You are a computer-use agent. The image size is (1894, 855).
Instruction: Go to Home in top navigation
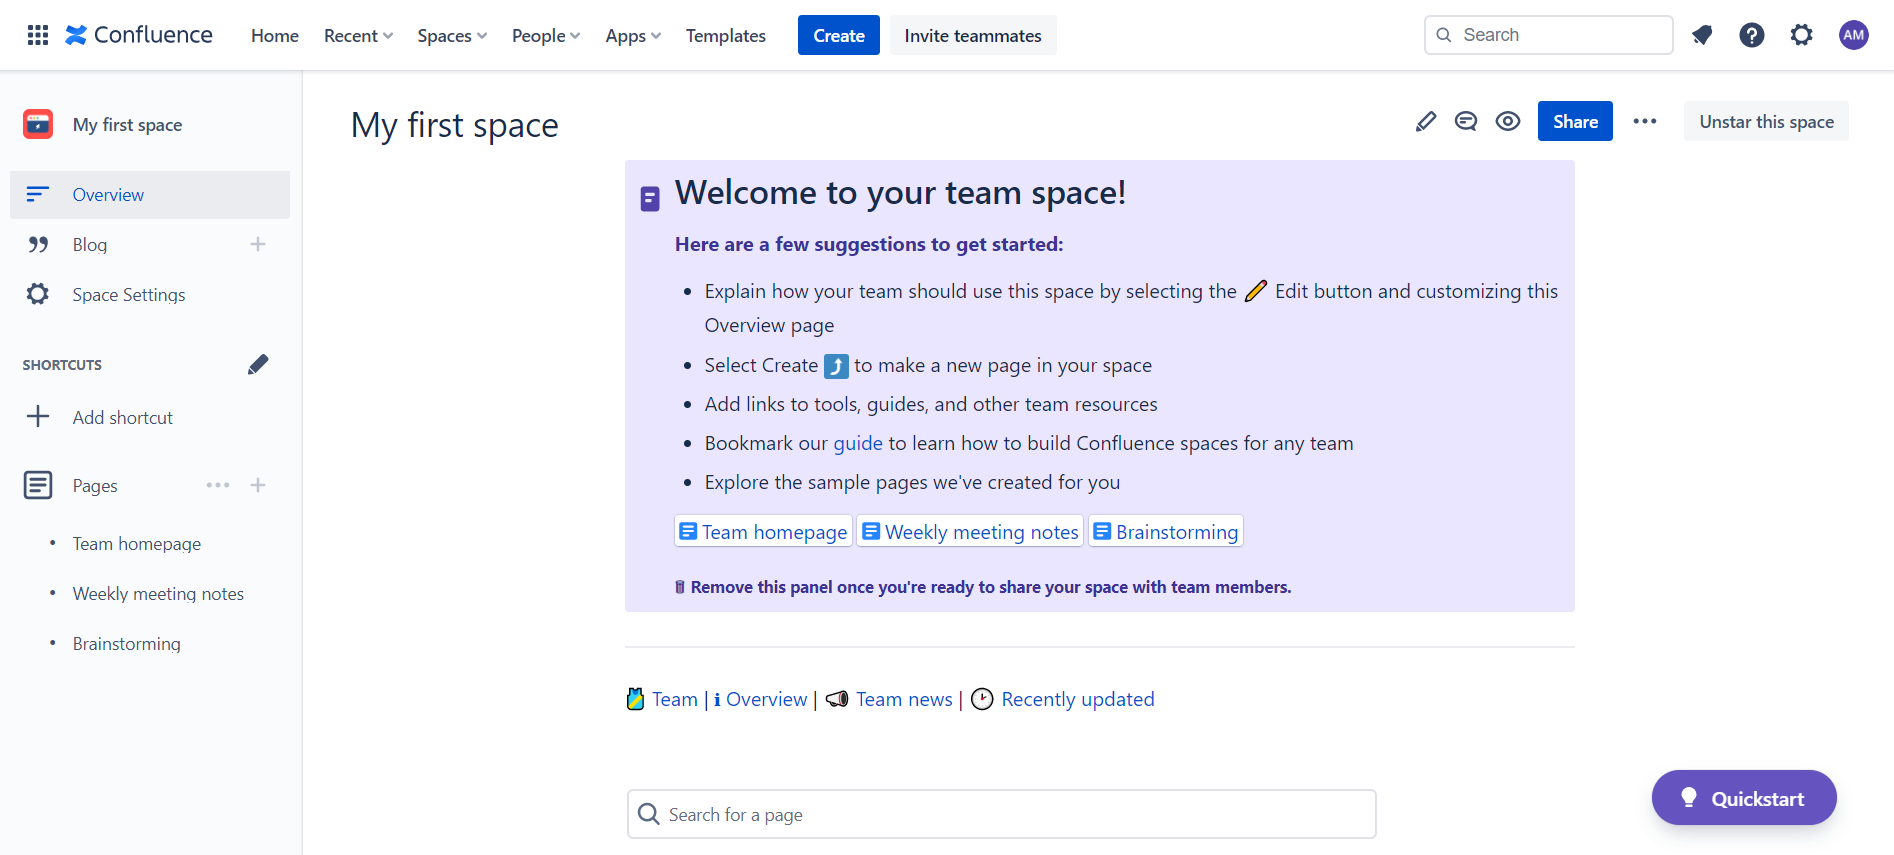[x=275, y=35]
